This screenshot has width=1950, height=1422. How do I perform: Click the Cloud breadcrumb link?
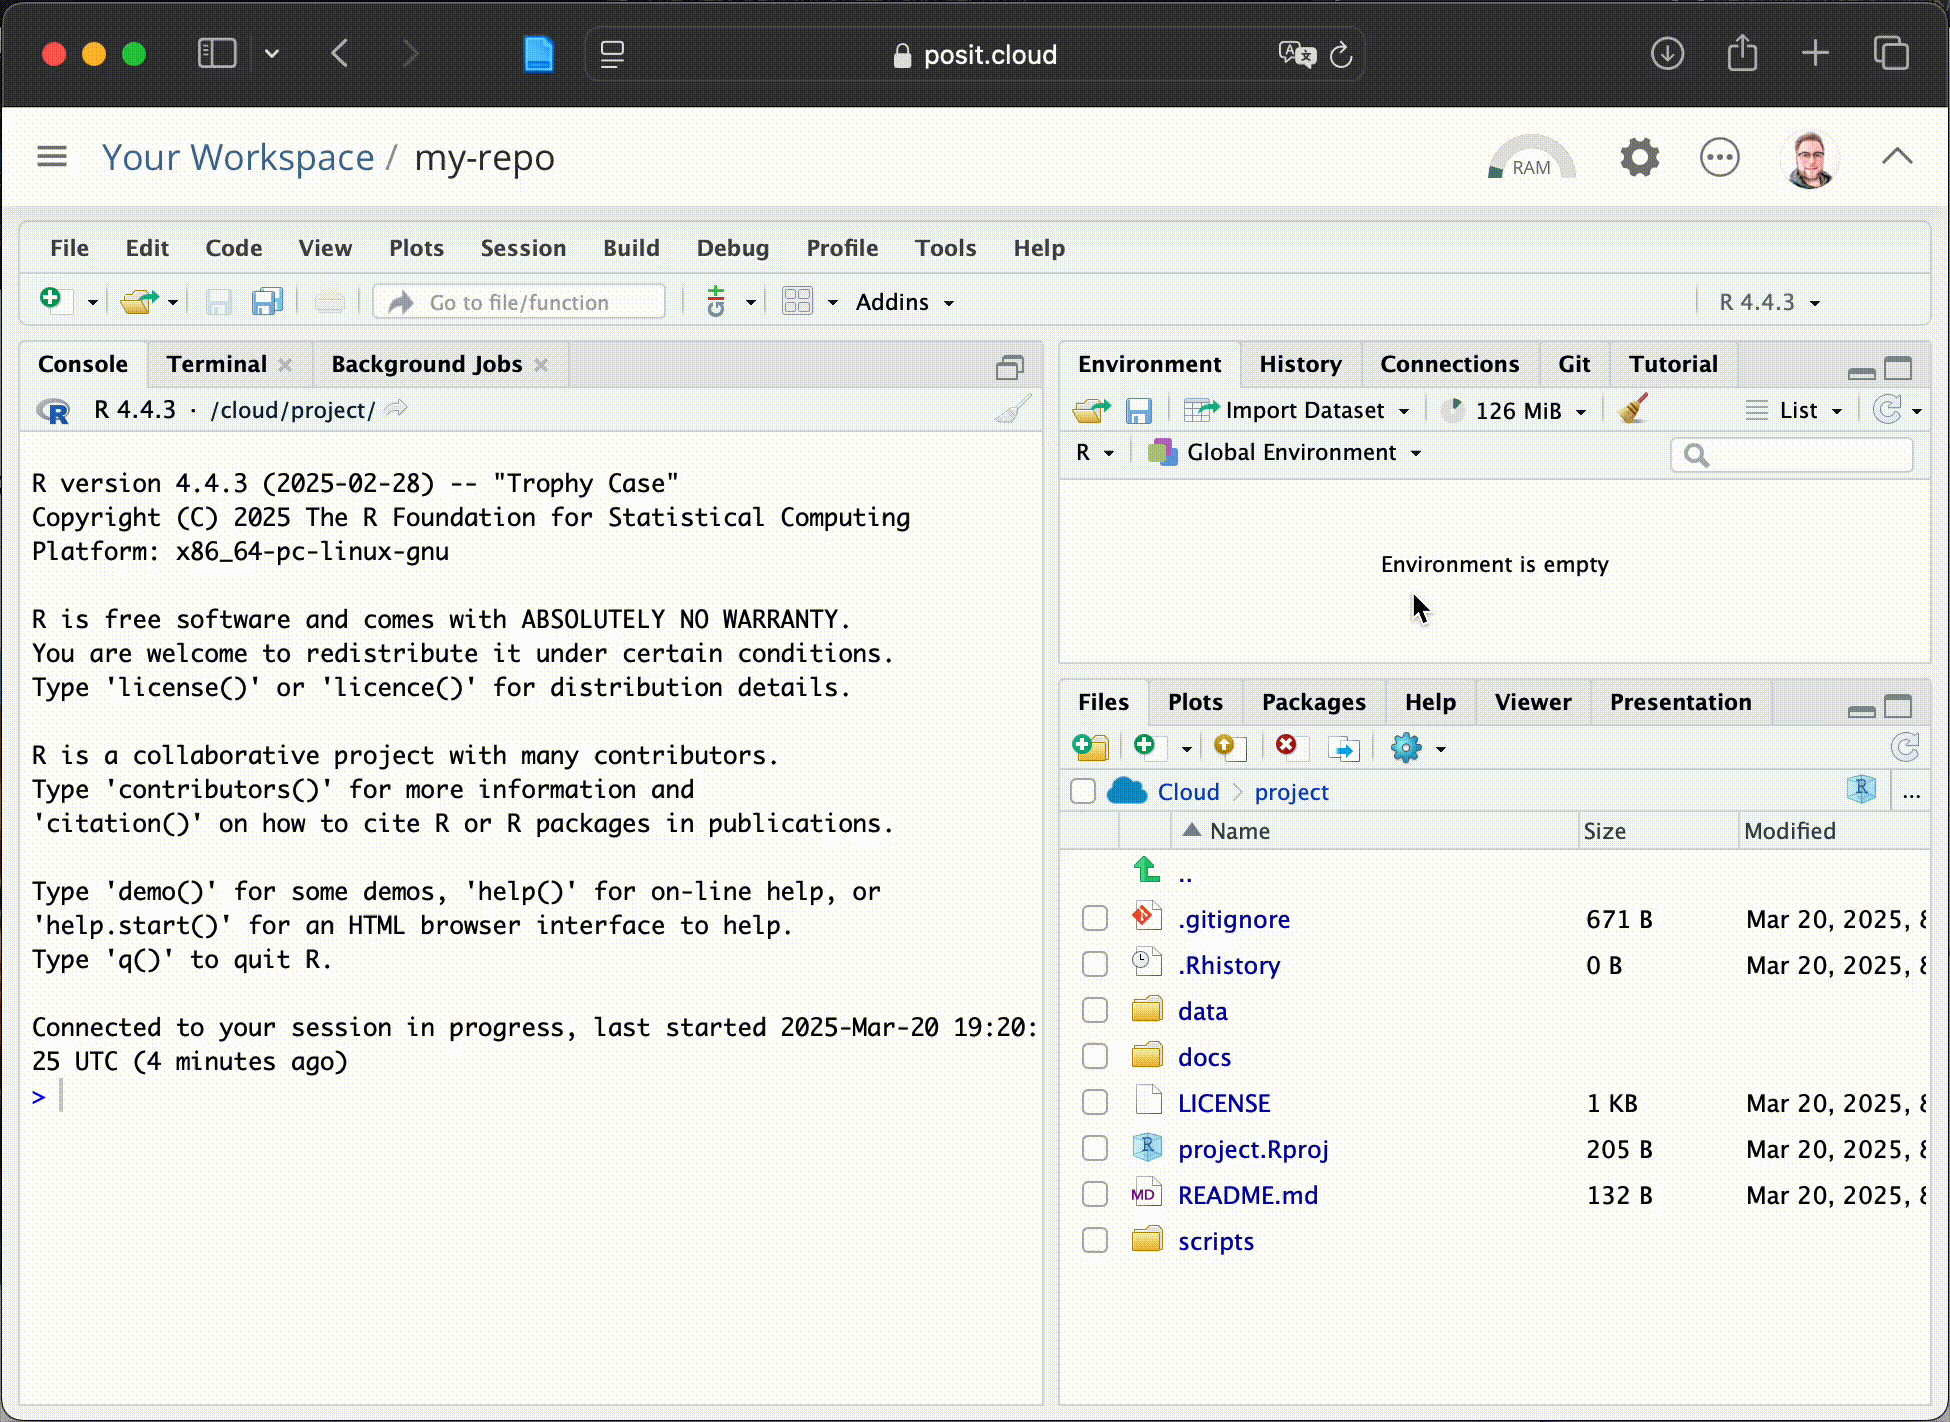(x=1188, y=792)
